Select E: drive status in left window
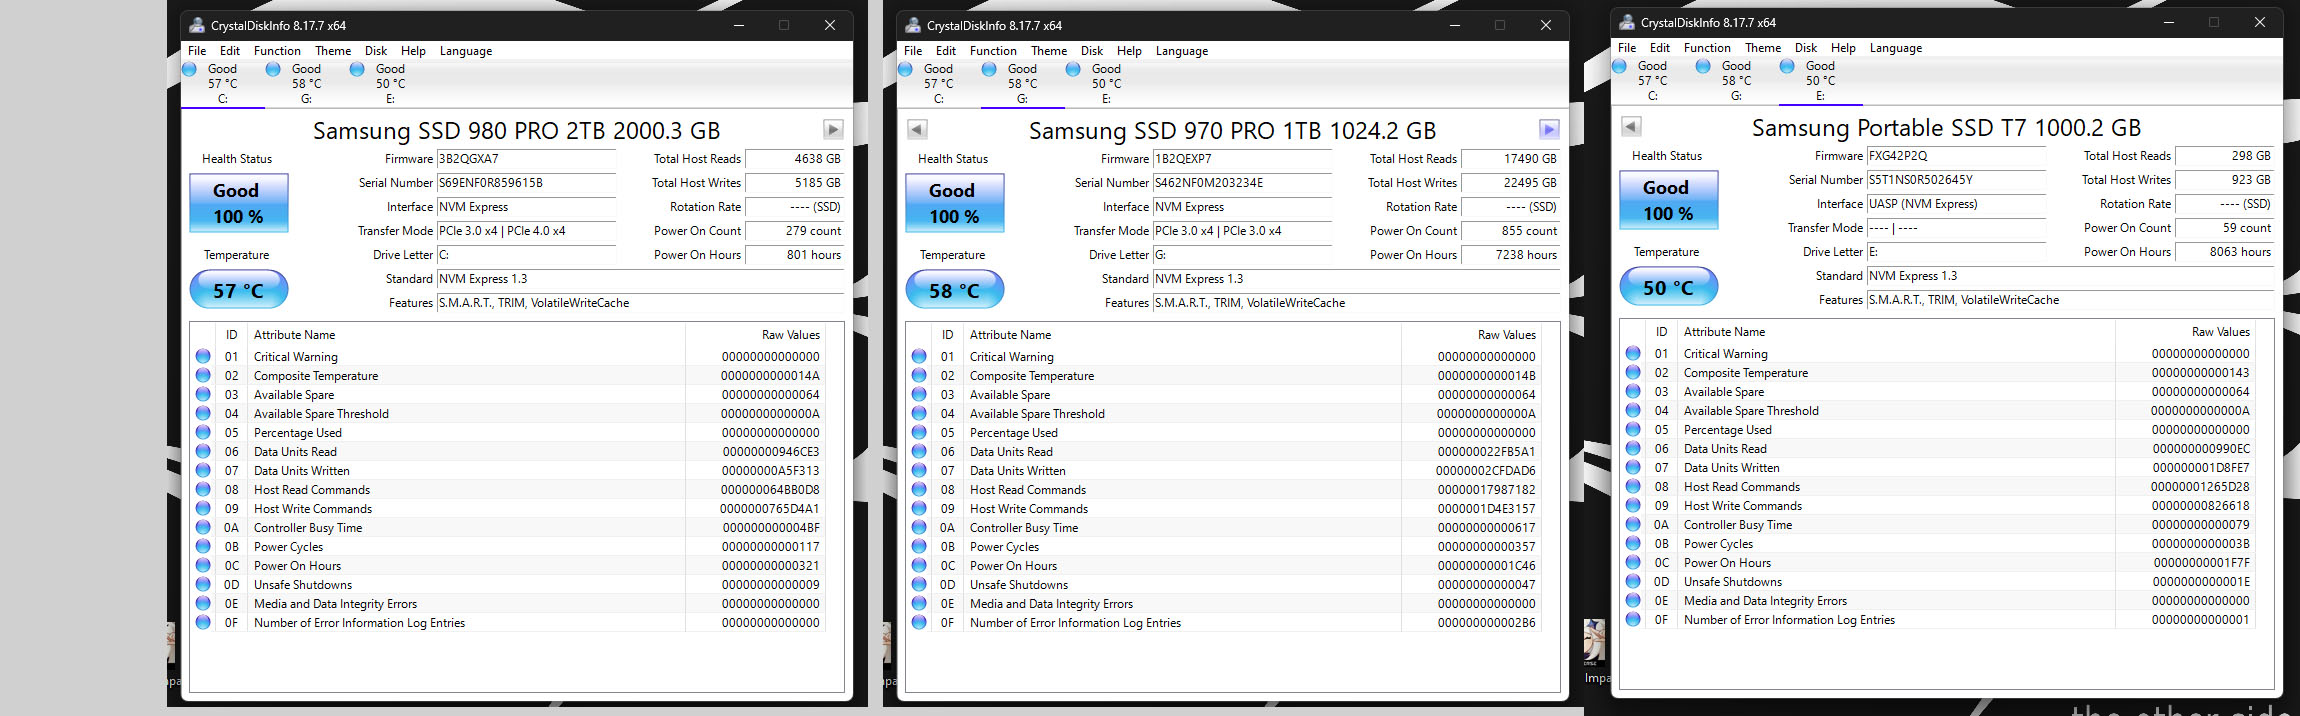The width and height of the screenshot is (2300, 716). tap(390, 84)
